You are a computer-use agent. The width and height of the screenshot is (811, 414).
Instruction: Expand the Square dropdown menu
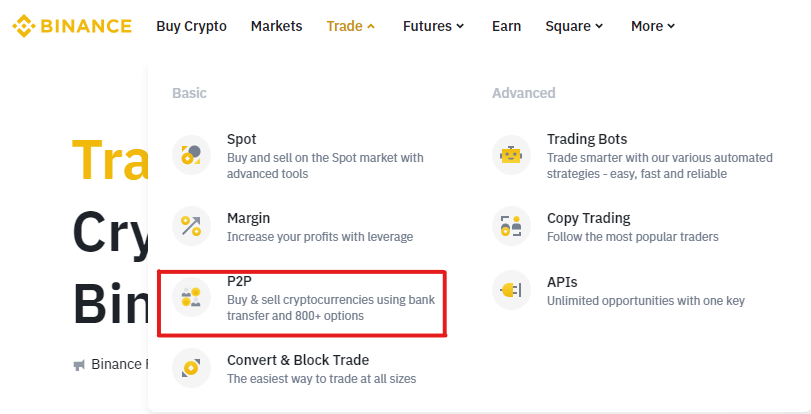click(574, 26)
